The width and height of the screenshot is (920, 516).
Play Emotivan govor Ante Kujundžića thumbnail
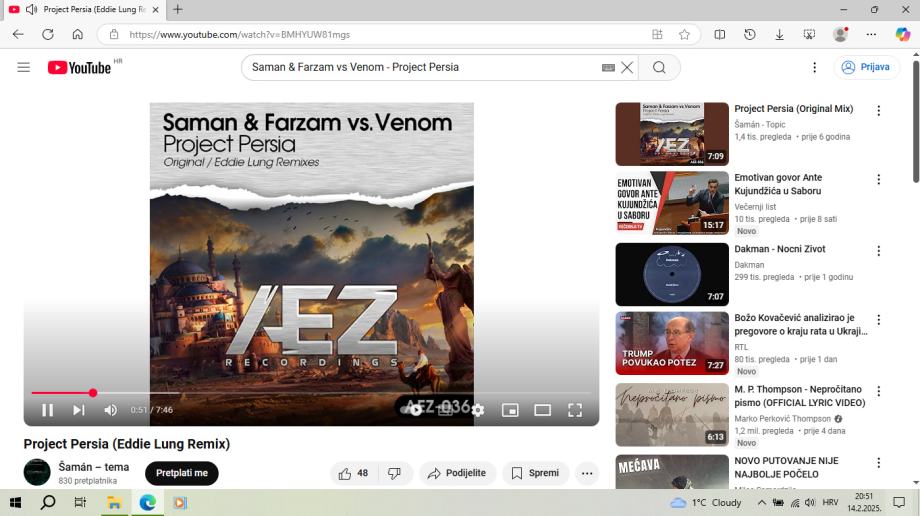[x=672, y=203]
